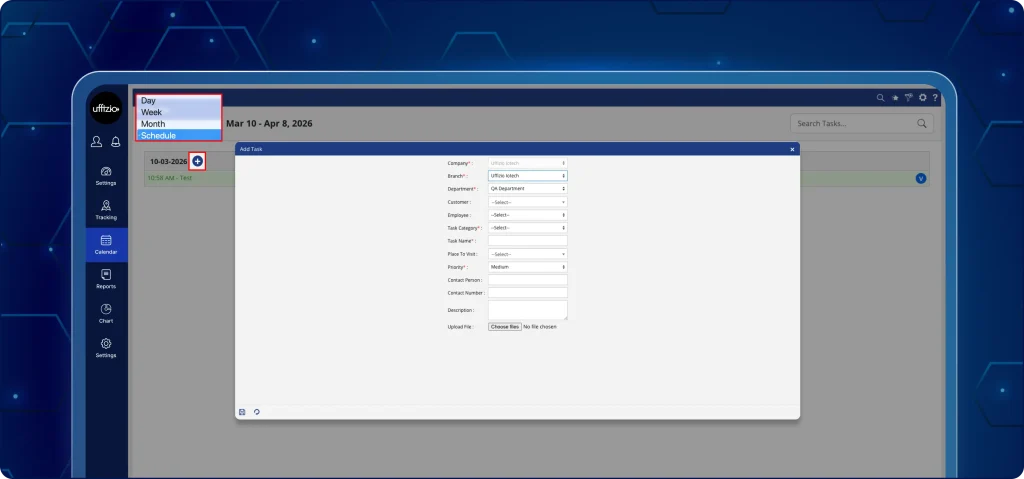This screenshot has height=479, width=1024.
Task: Click the Search Tasks input field
Action: (x=861, y=124)
